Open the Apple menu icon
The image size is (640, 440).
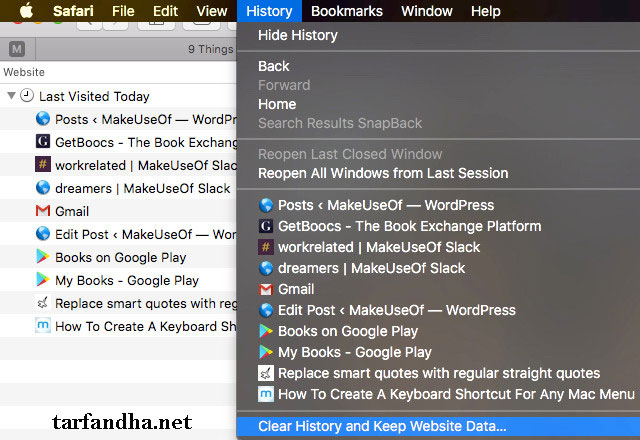[x=27, y=11]
